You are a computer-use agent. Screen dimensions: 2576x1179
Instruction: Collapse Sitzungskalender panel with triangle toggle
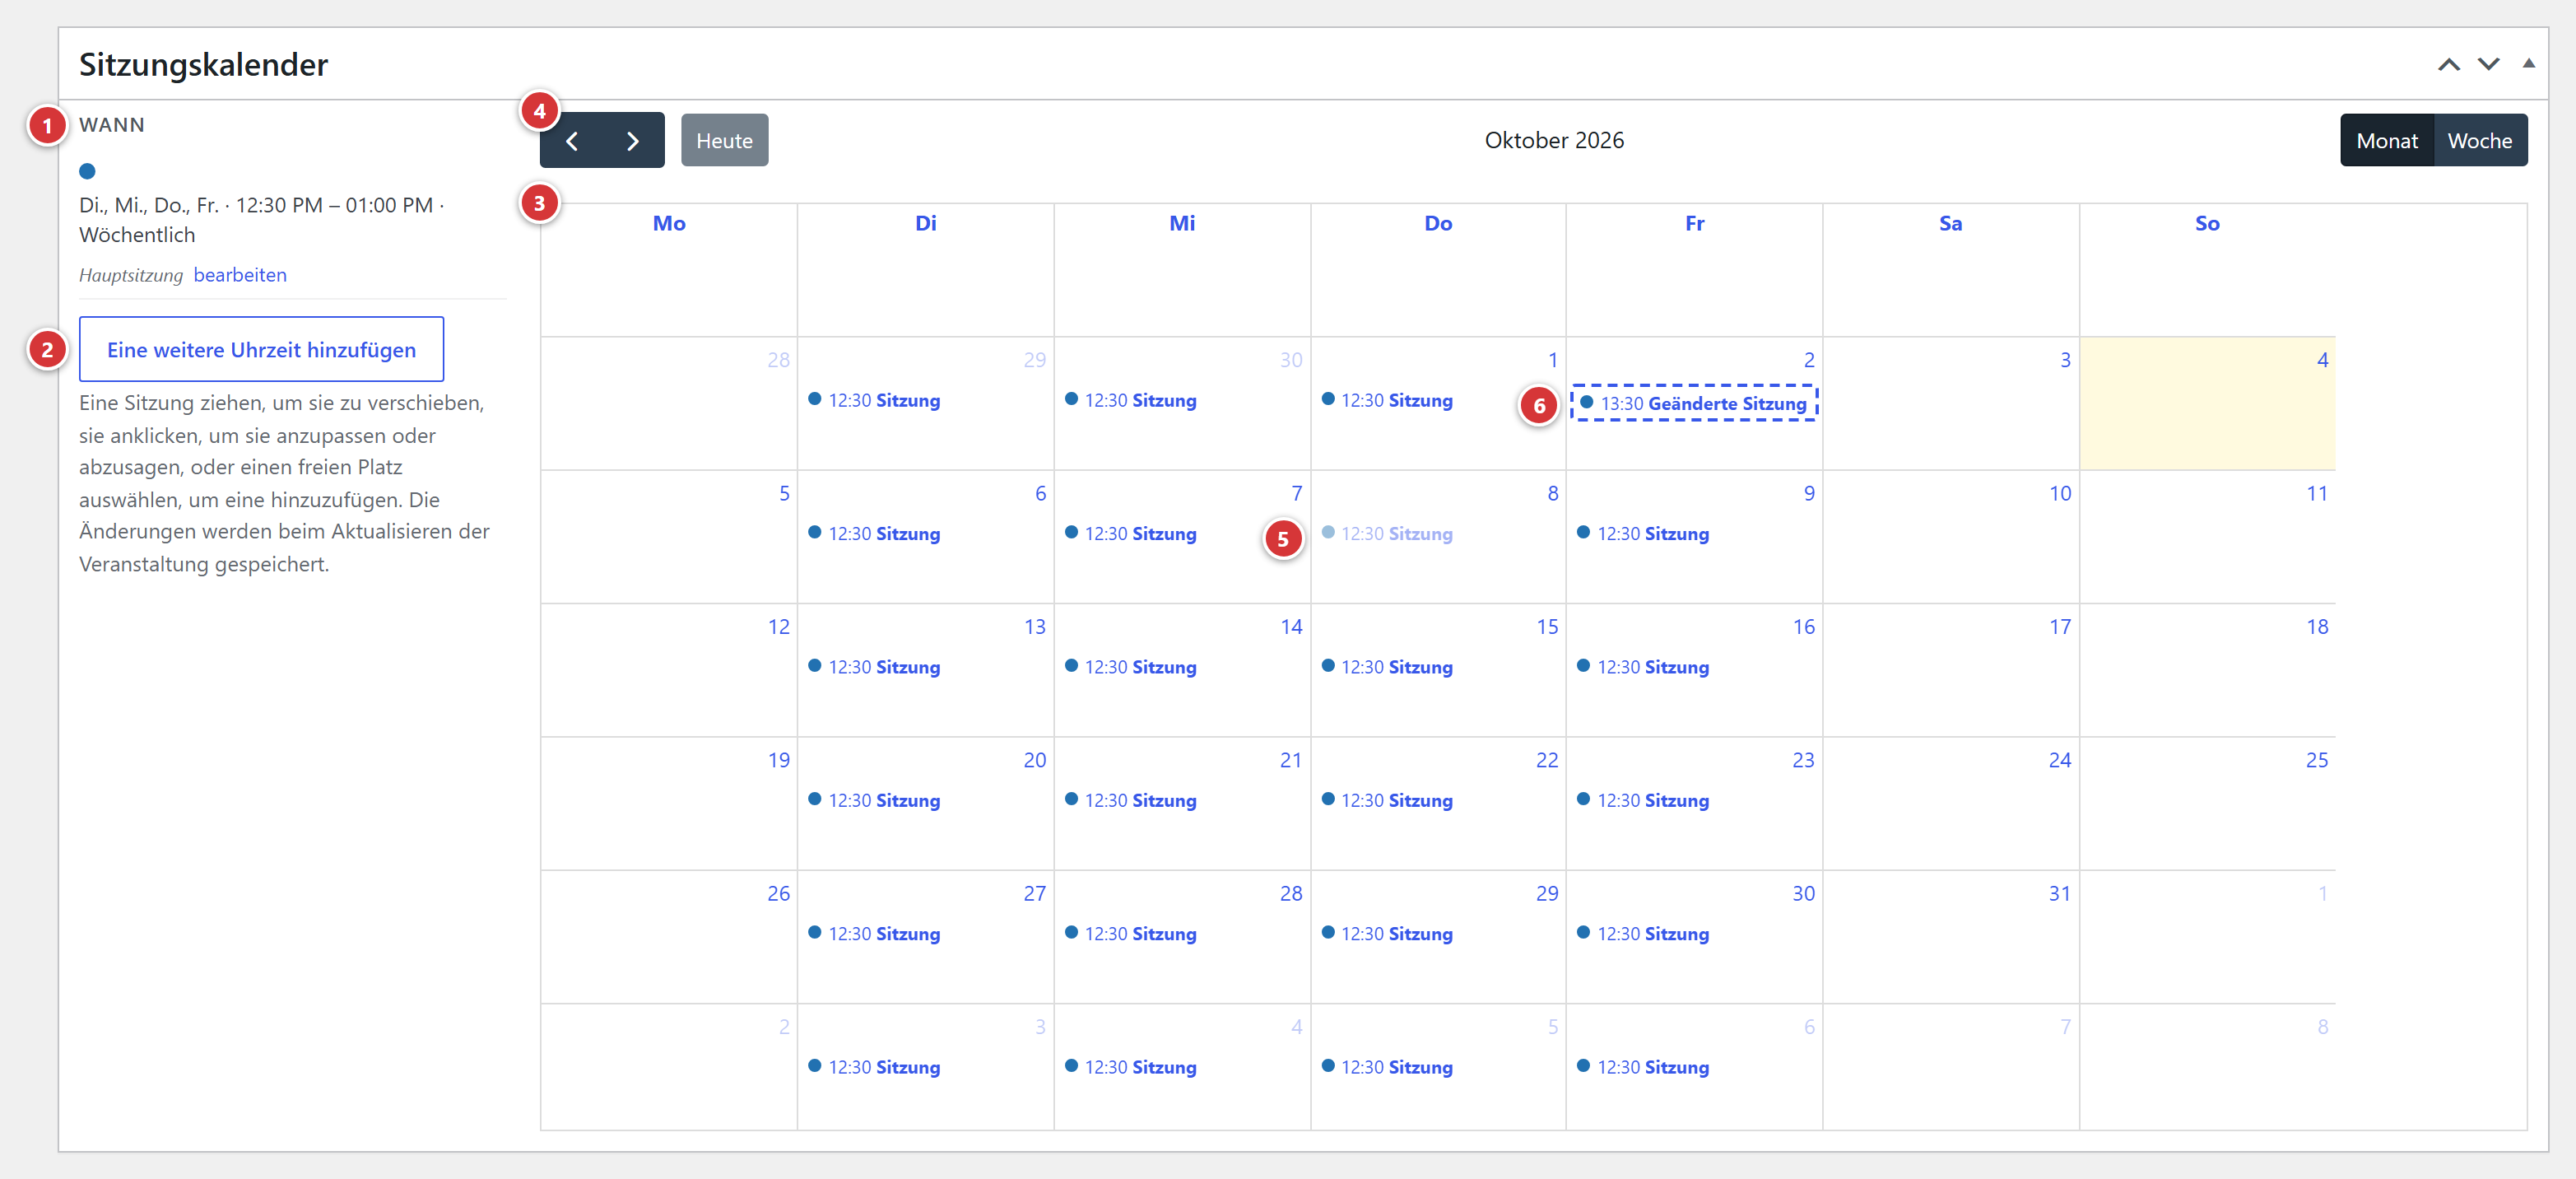click(2528, 64)
